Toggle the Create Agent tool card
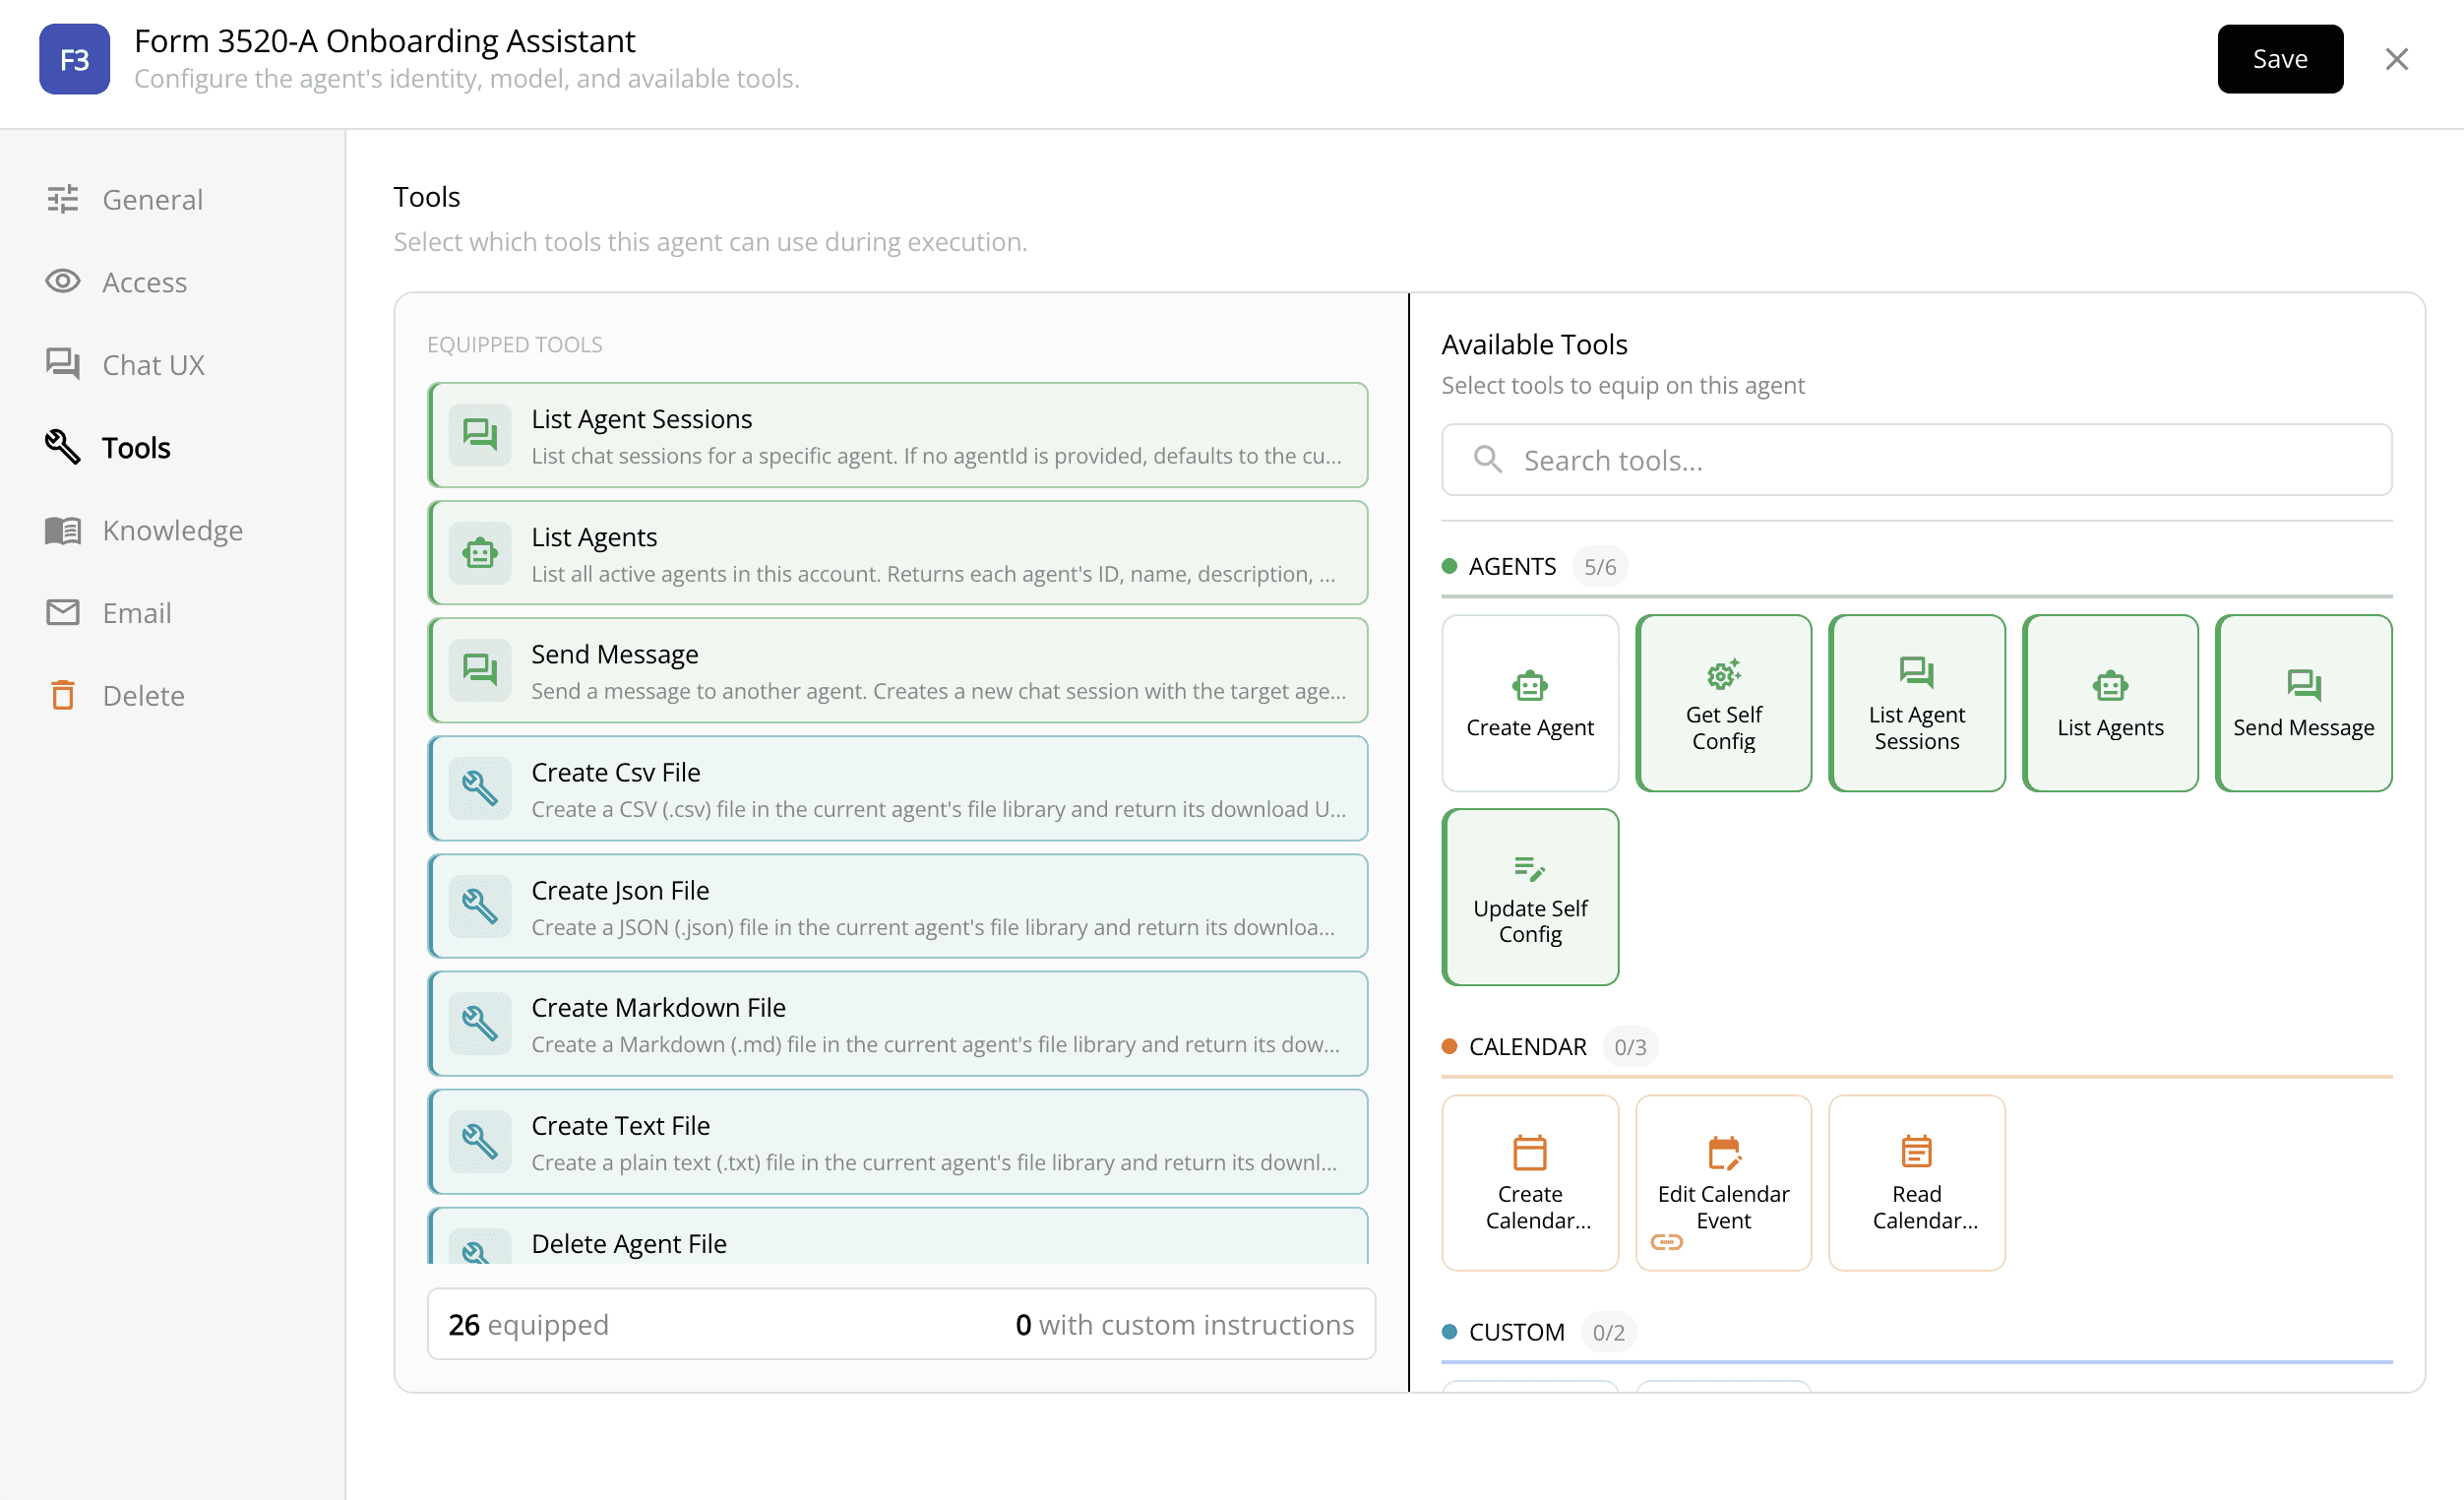Screen dimensions: 2464x1500 [1529, 703]
